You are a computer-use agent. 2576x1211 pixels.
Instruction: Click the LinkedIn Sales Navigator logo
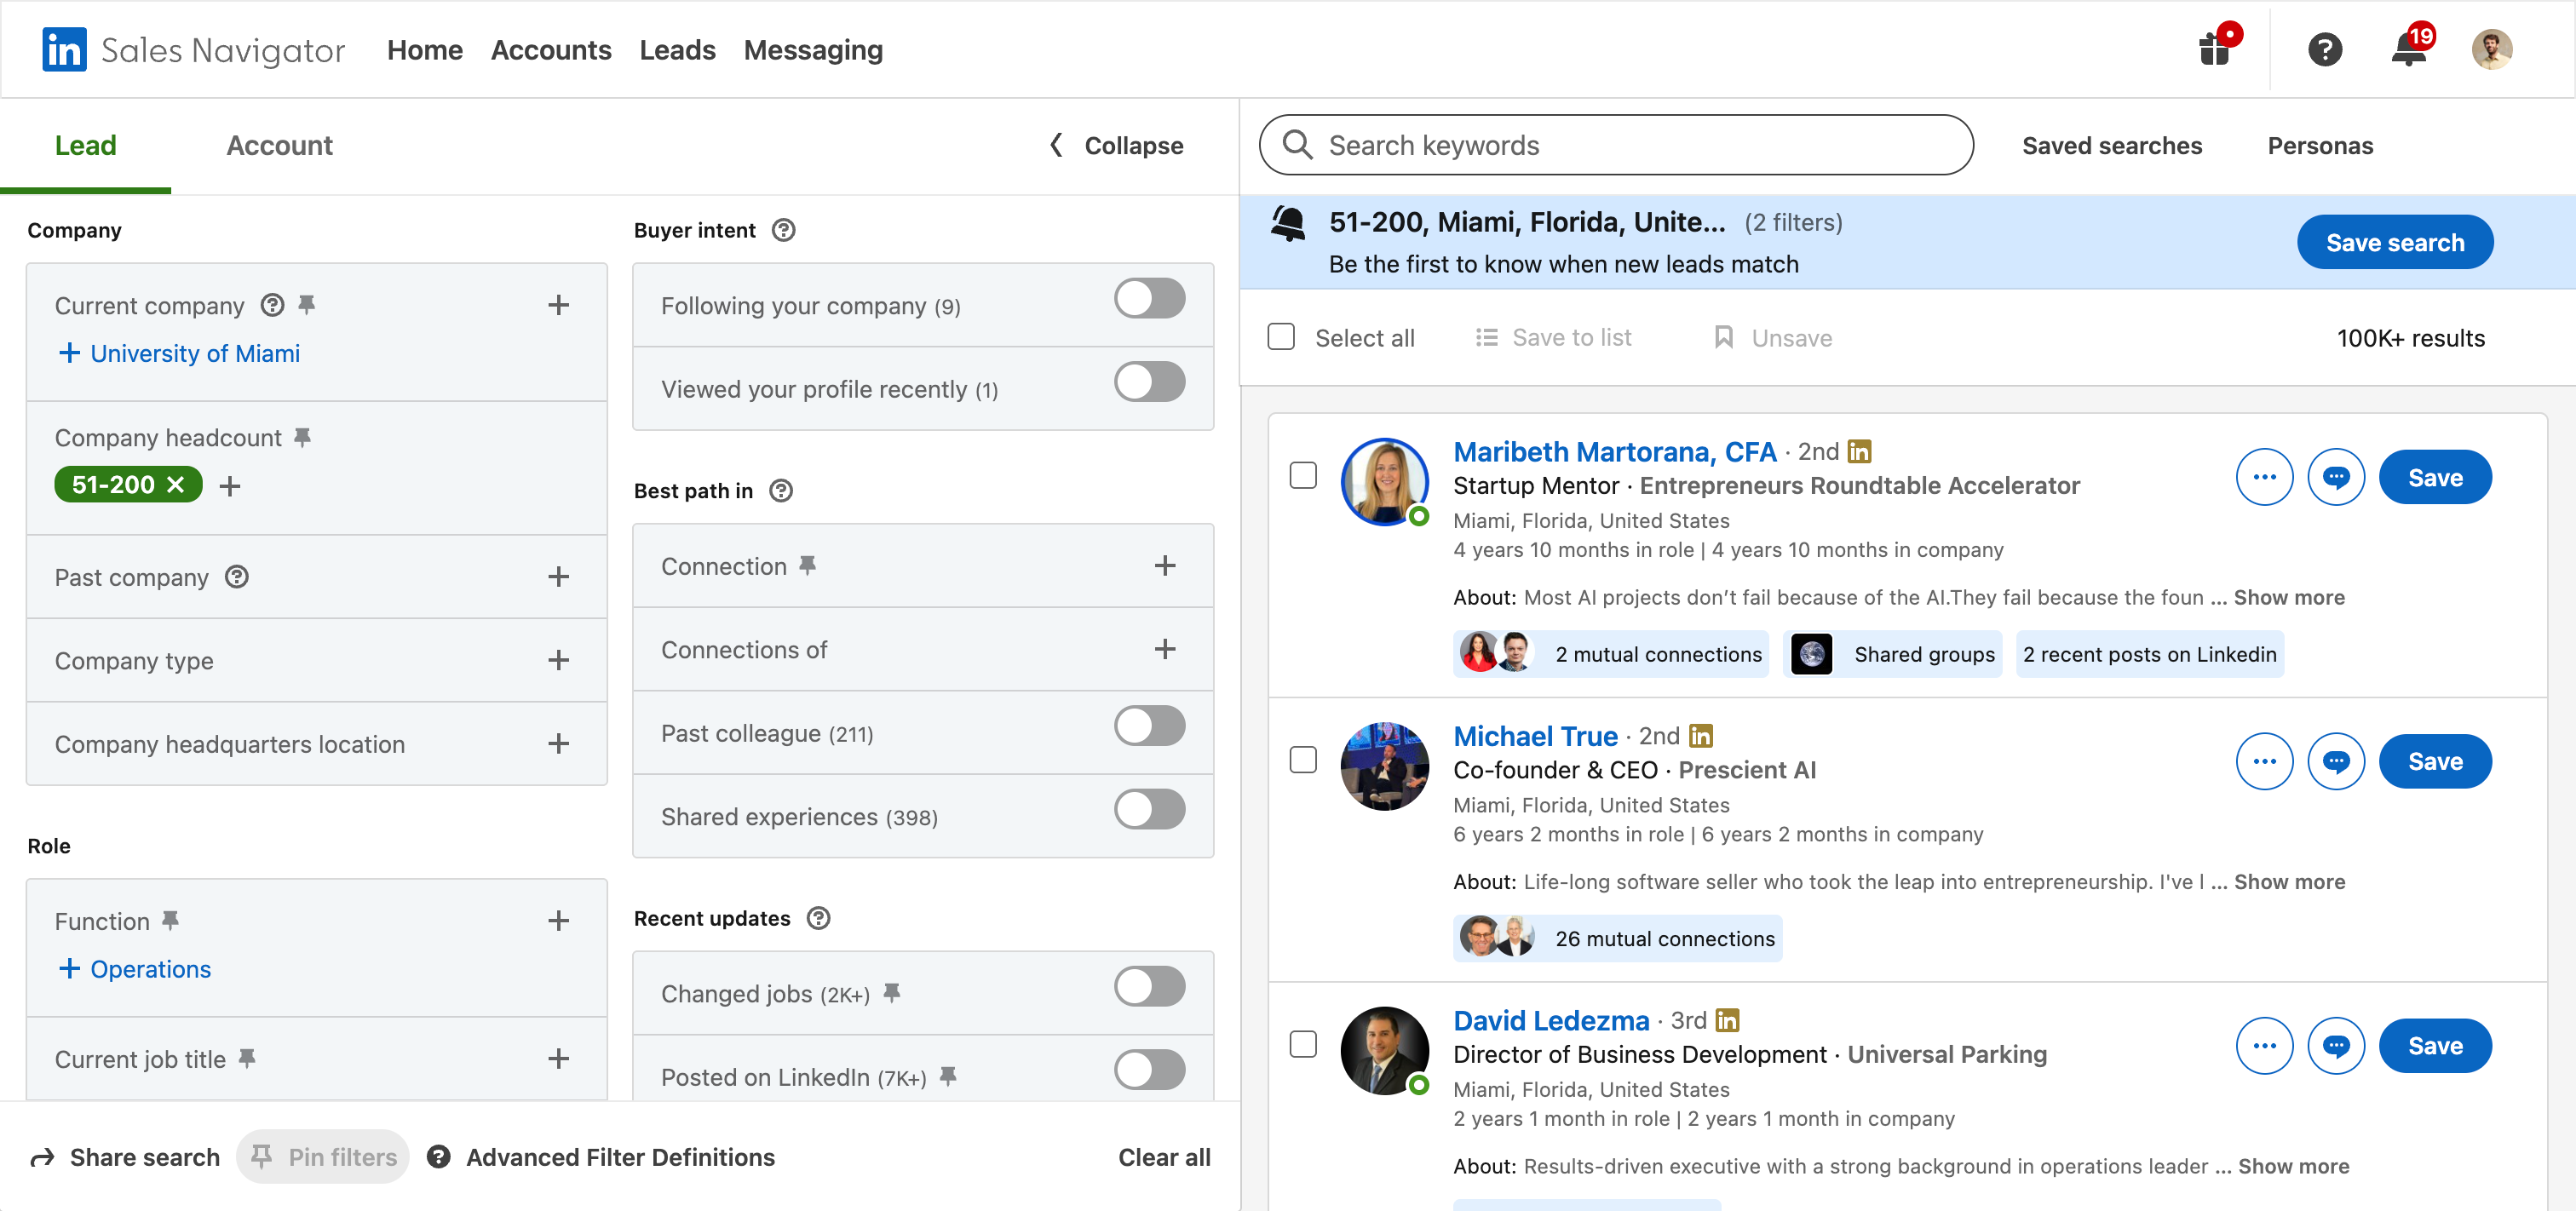[x=65, y=50]
